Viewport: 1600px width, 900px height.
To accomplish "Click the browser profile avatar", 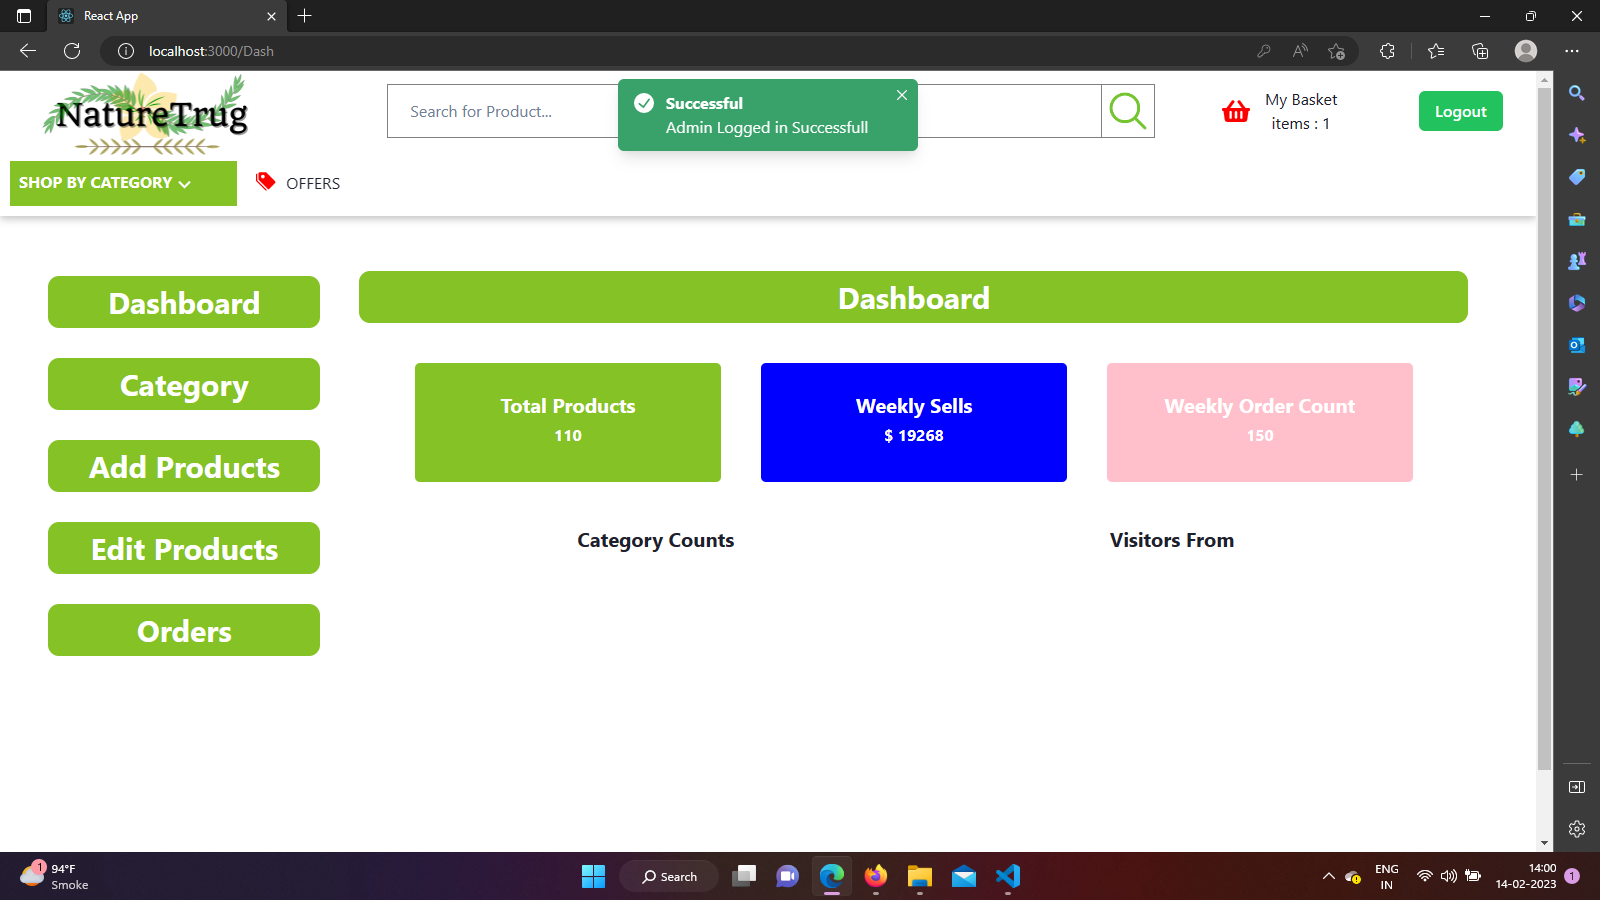I will pos(1526,51).
